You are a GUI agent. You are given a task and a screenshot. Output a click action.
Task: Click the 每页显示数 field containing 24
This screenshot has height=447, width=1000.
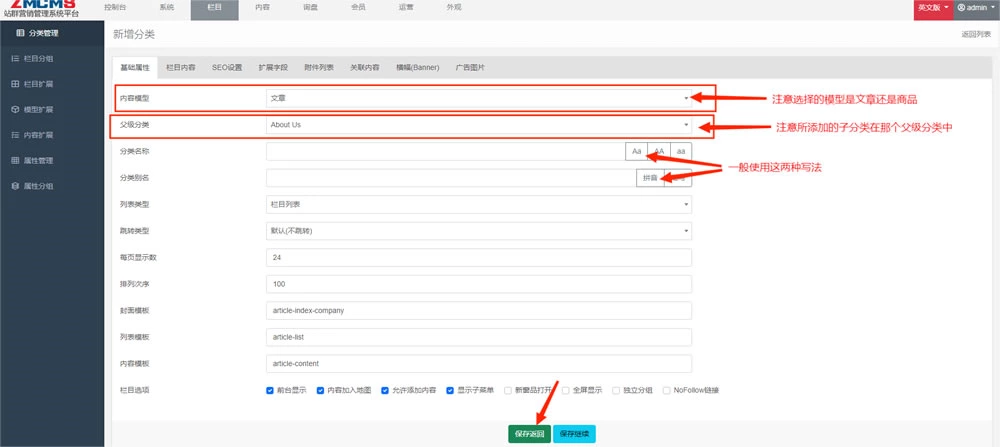tap(479, 258)
